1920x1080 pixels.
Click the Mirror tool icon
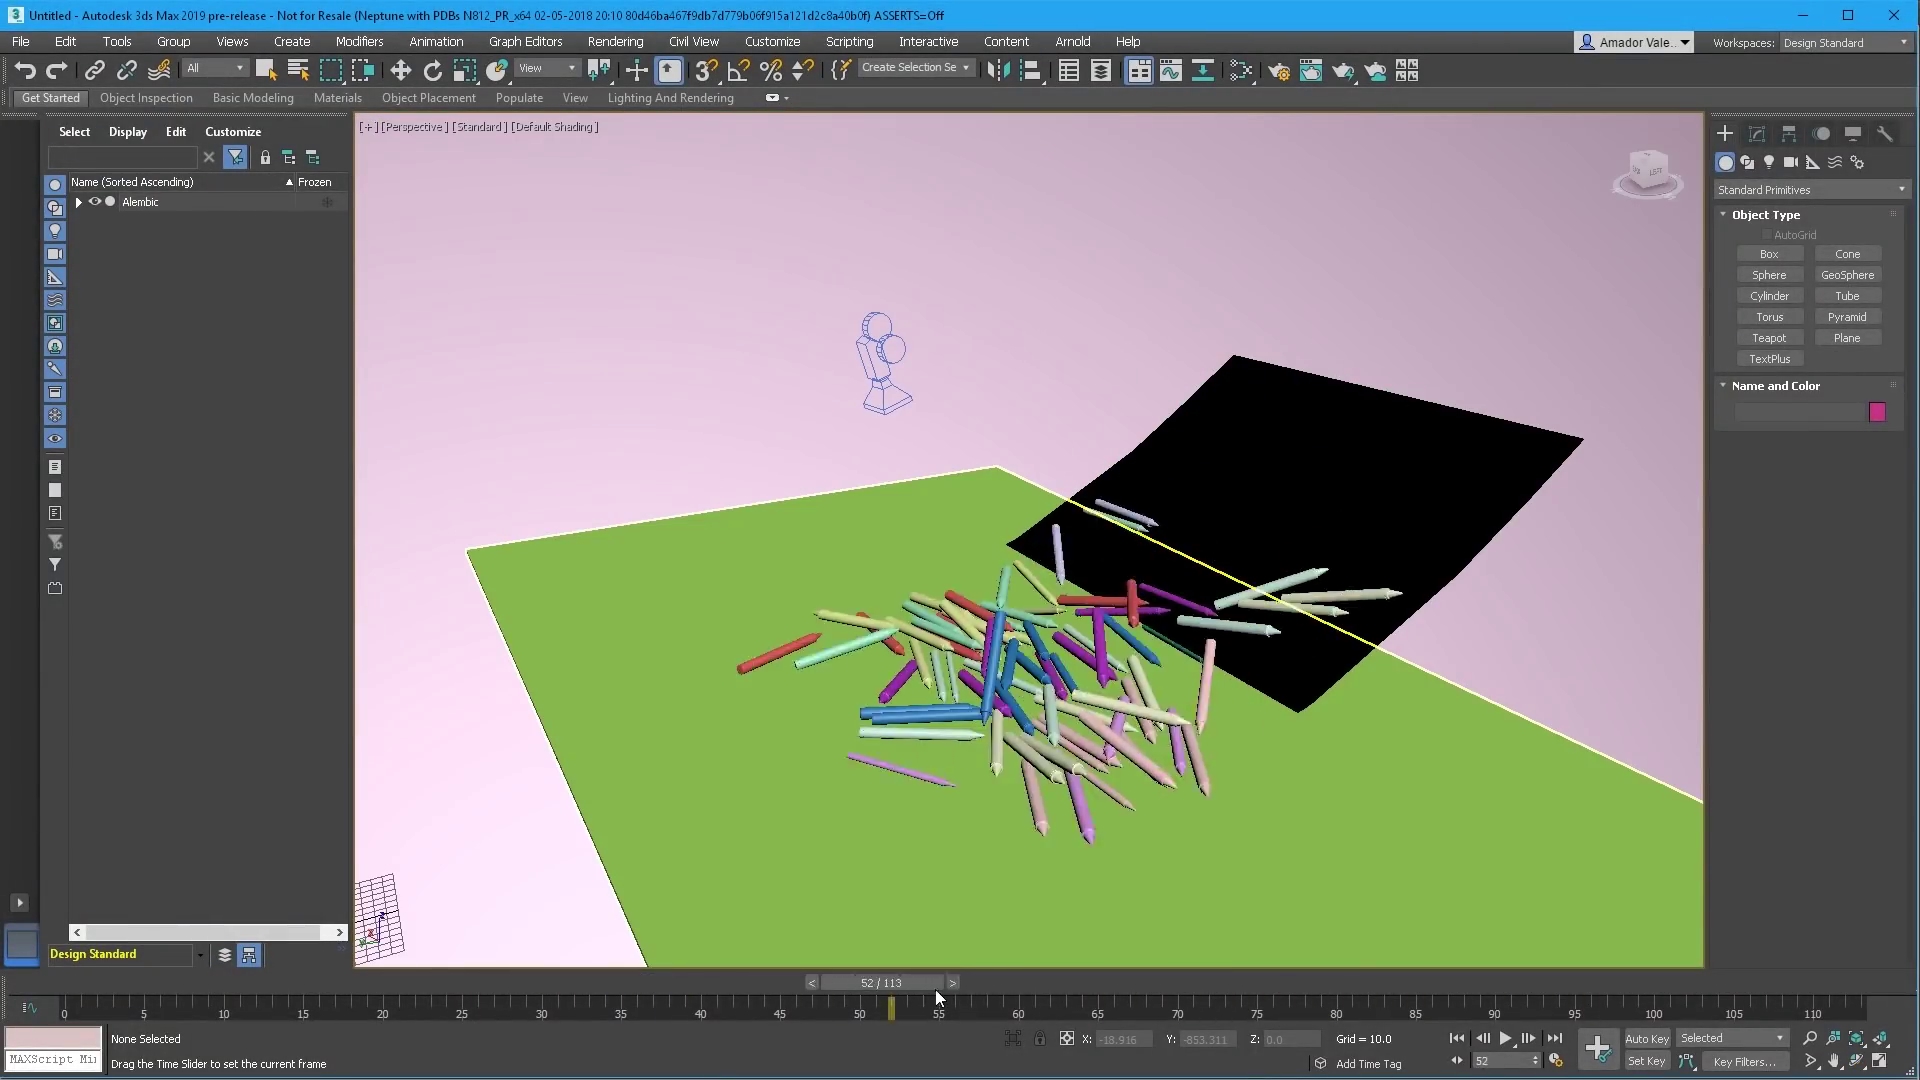[997, 70]
